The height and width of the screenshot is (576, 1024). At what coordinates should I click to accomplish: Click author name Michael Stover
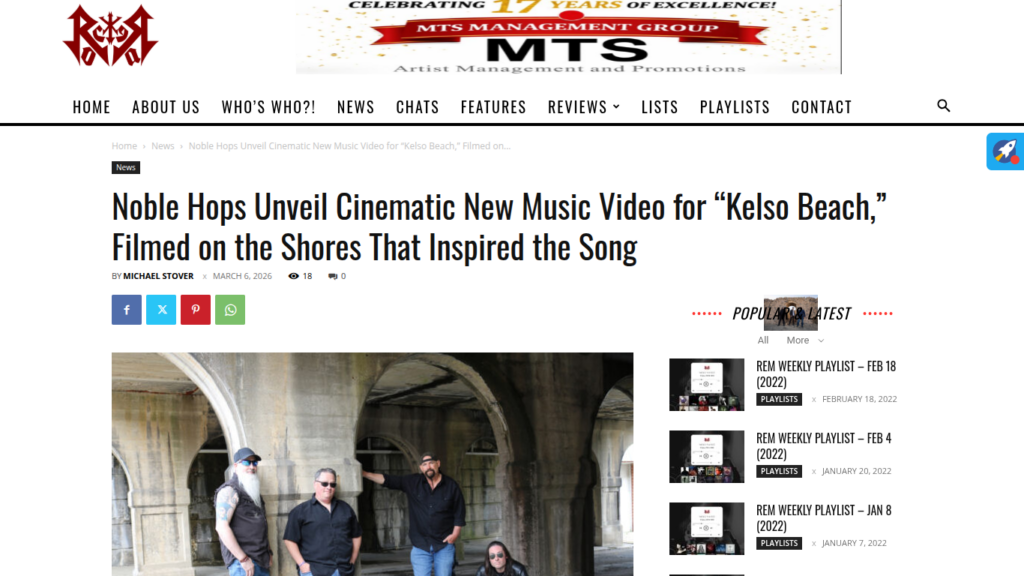click(159, 276)
